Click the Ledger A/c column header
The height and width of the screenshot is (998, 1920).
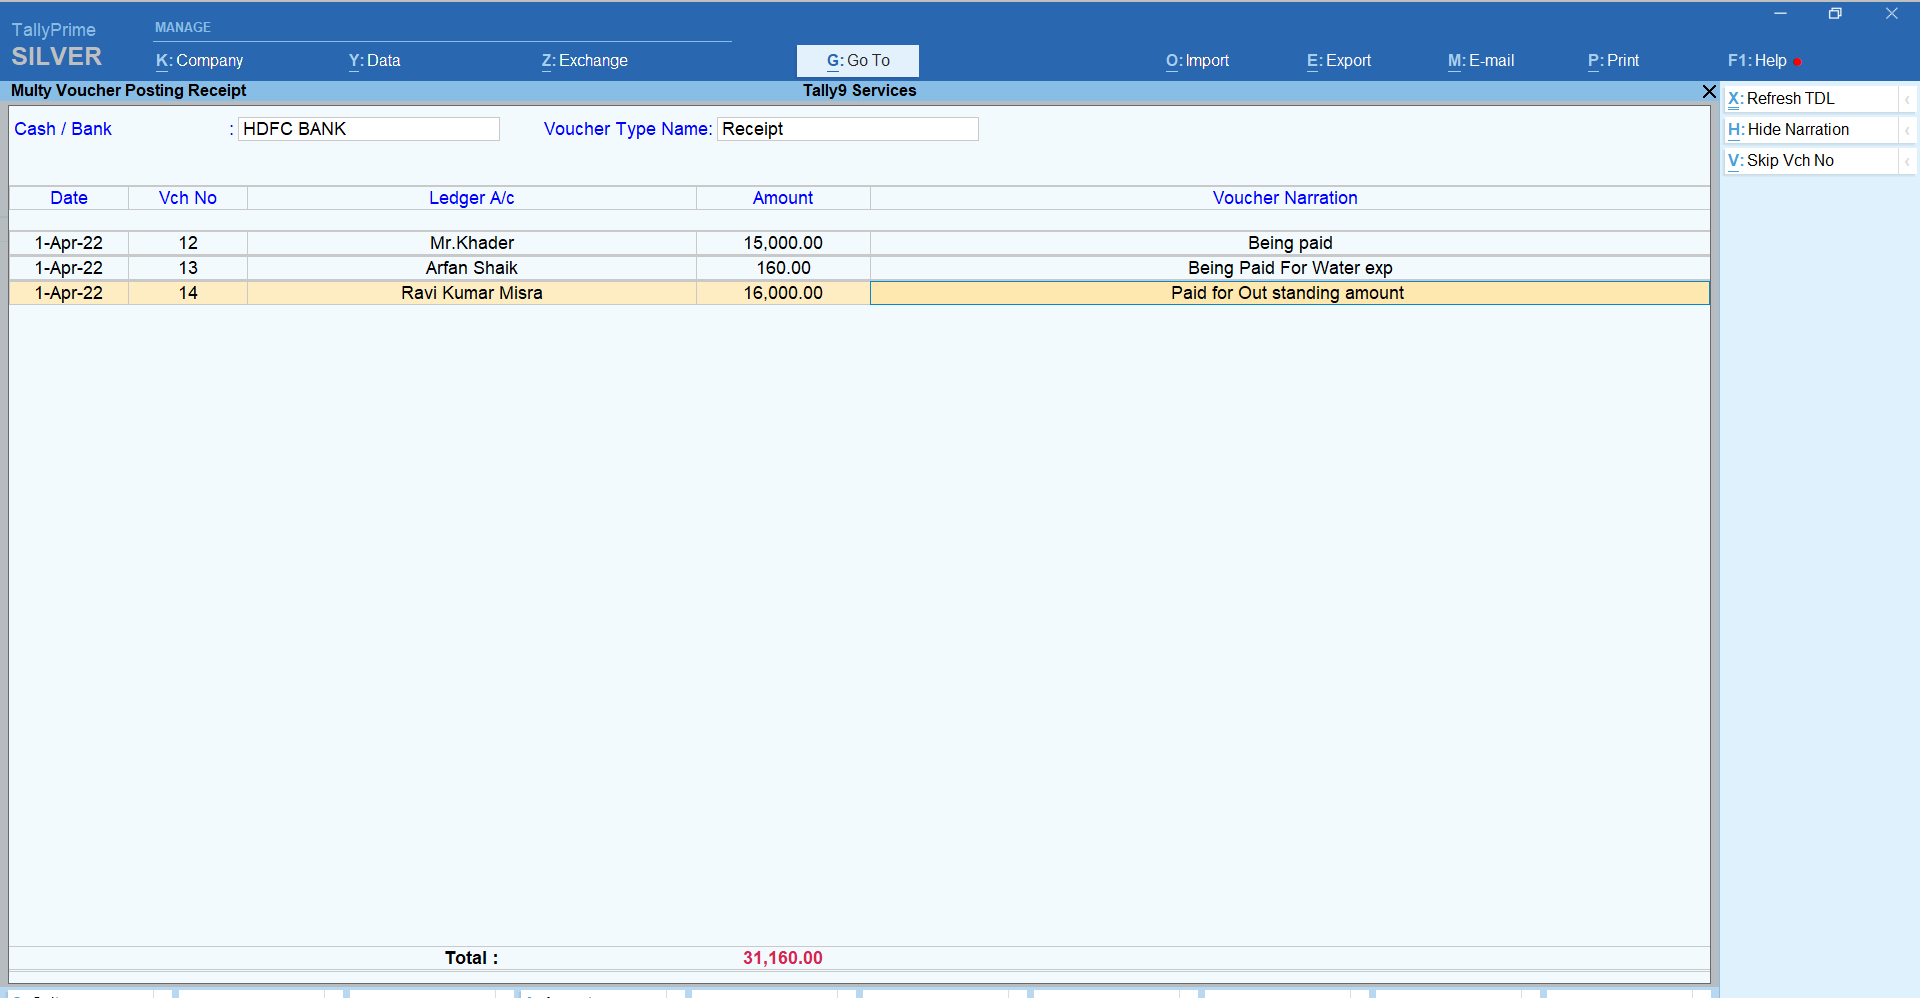tap(472, 198)
